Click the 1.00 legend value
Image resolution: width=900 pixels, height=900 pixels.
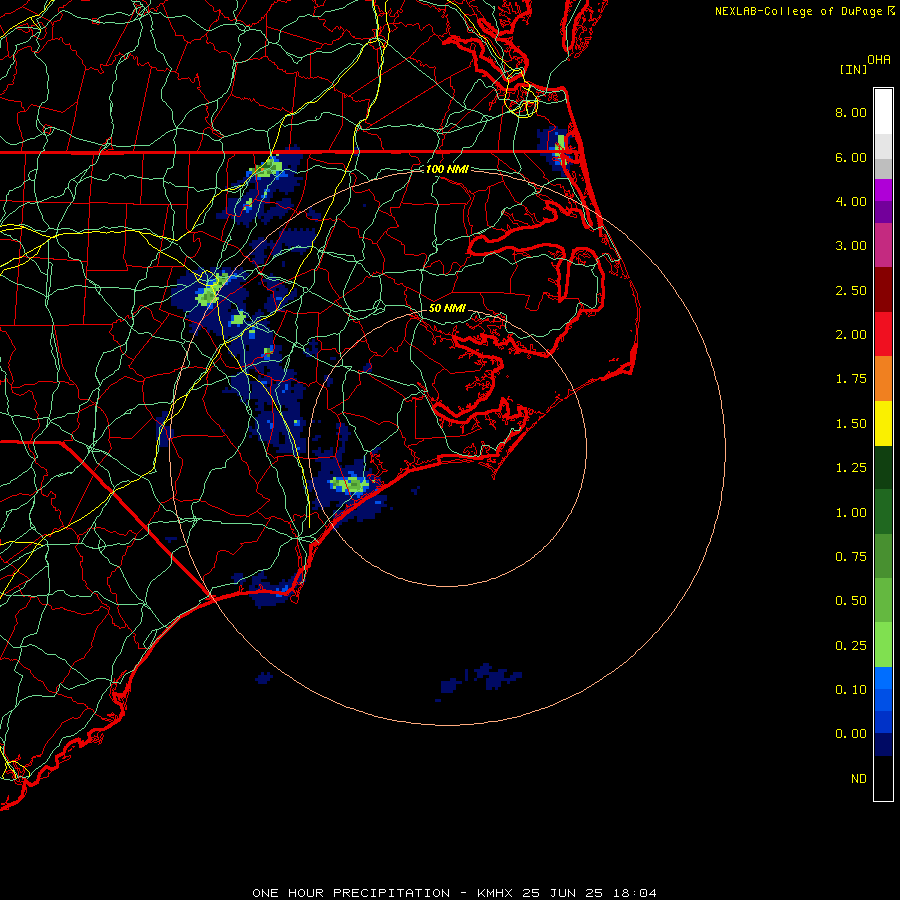pos(851,513)
